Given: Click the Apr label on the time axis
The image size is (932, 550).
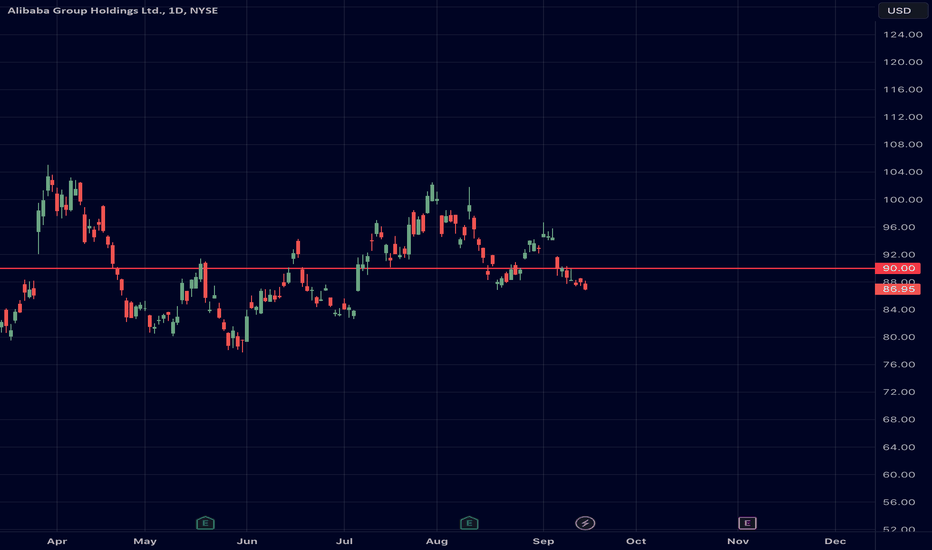Looking at the screenshot, I should [x=57, y=541].
